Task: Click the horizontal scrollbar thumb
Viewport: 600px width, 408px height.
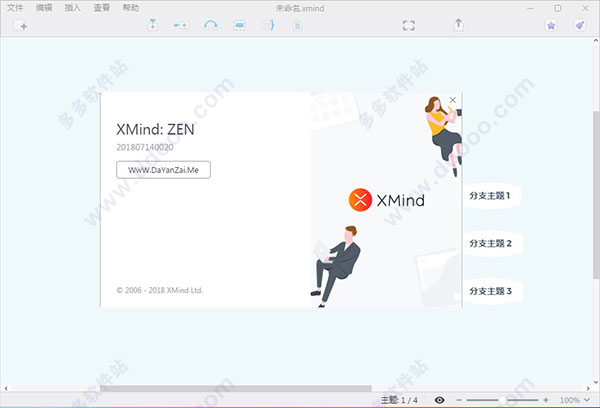Action: point(236,388)
